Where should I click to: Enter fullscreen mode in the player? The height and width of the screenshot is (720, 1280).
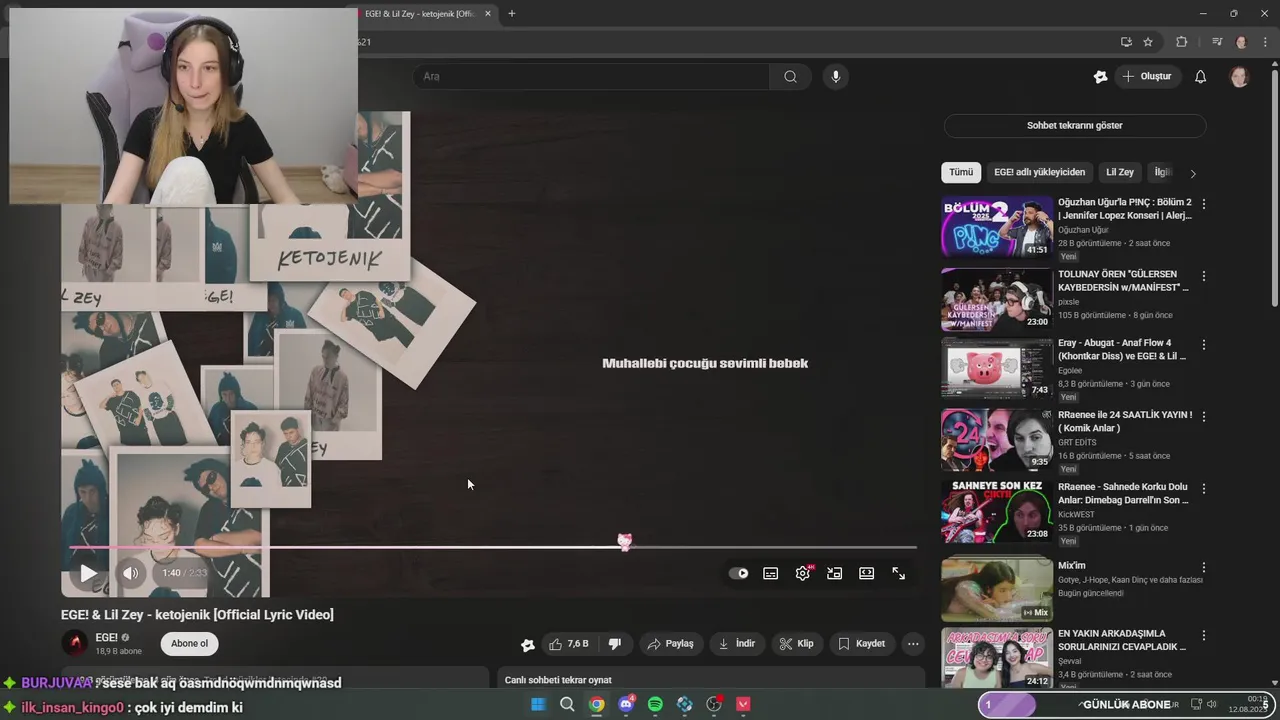tap(899, 573)
